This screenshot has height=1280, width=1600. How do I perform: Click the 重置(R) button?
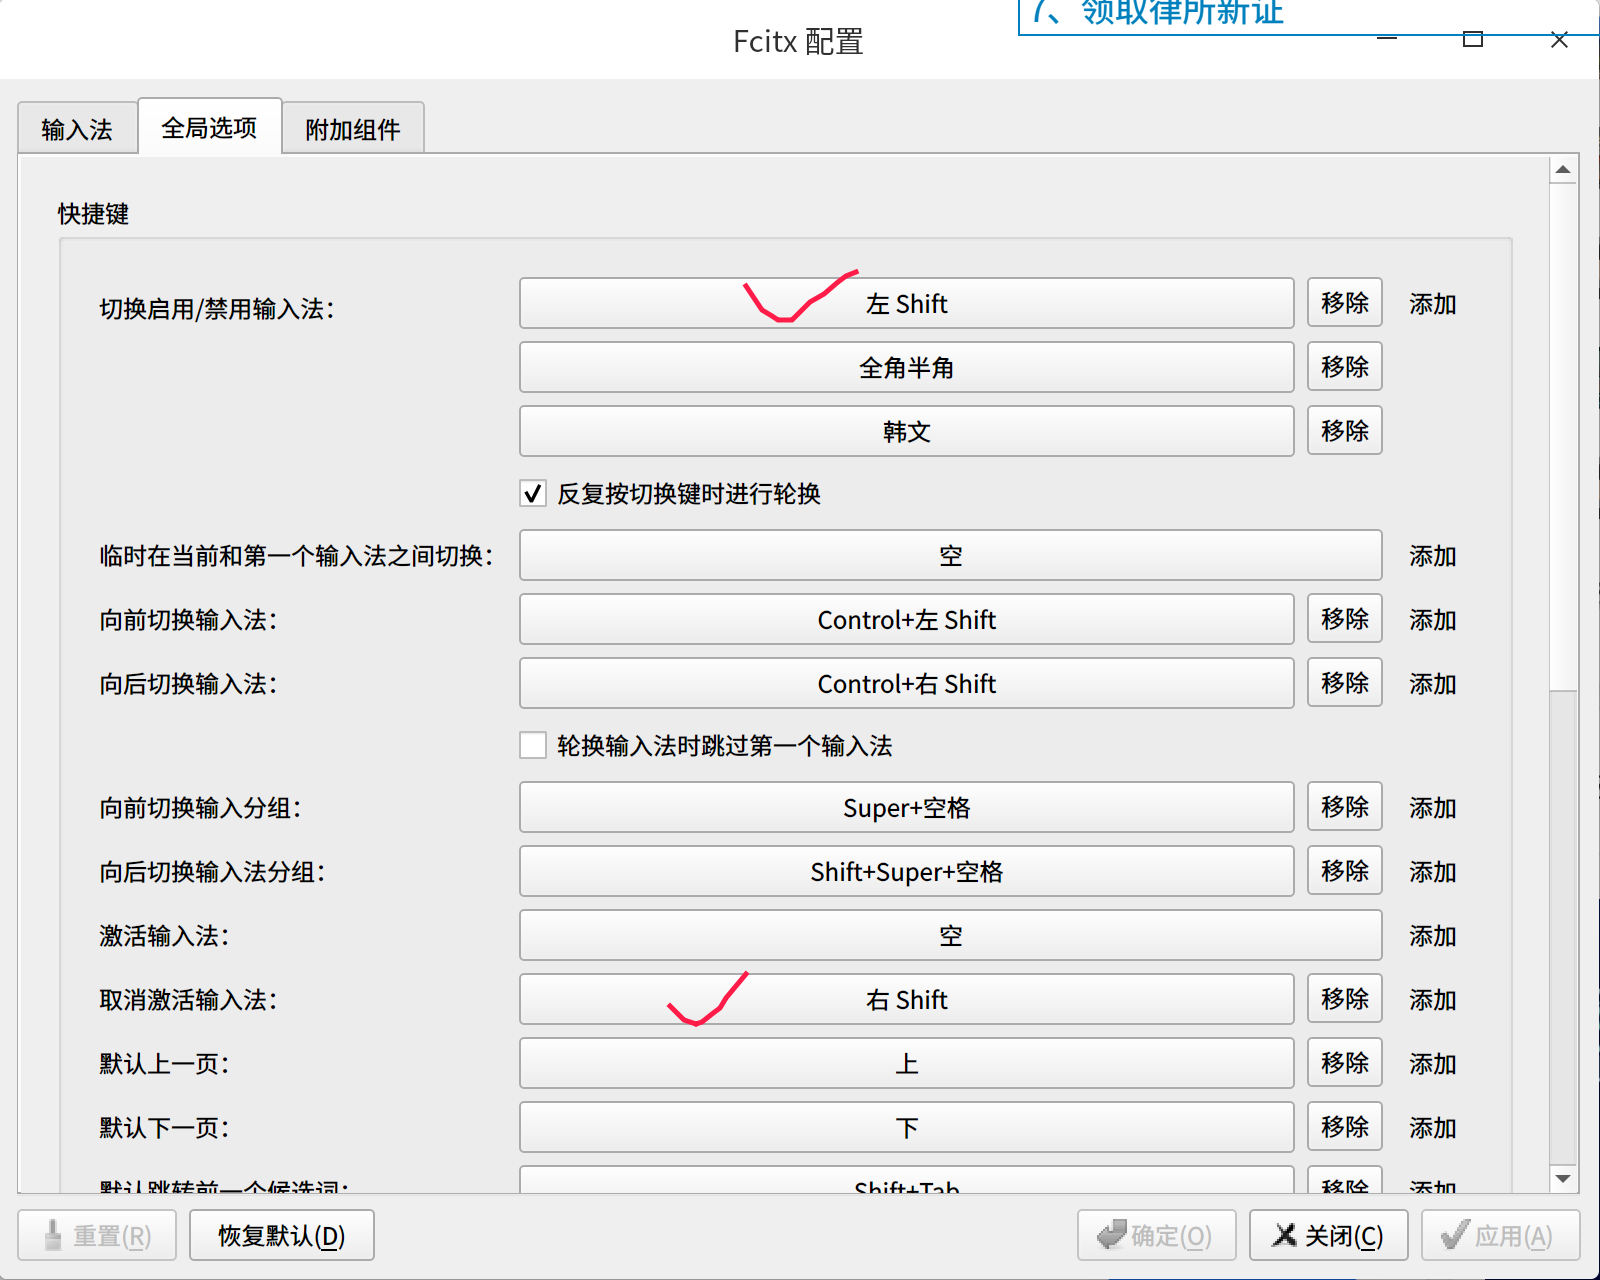(x=97, y=1235)
